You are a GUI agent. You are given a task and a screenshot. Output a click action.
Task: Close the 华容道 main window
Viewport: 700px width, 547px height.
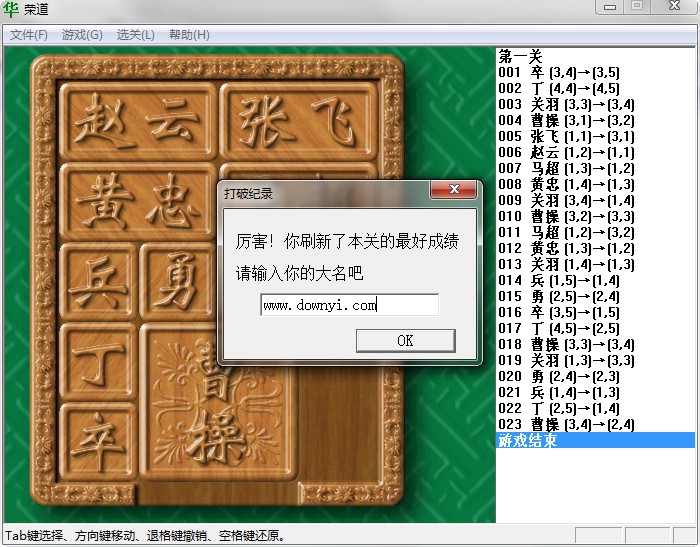pos(675,7)
